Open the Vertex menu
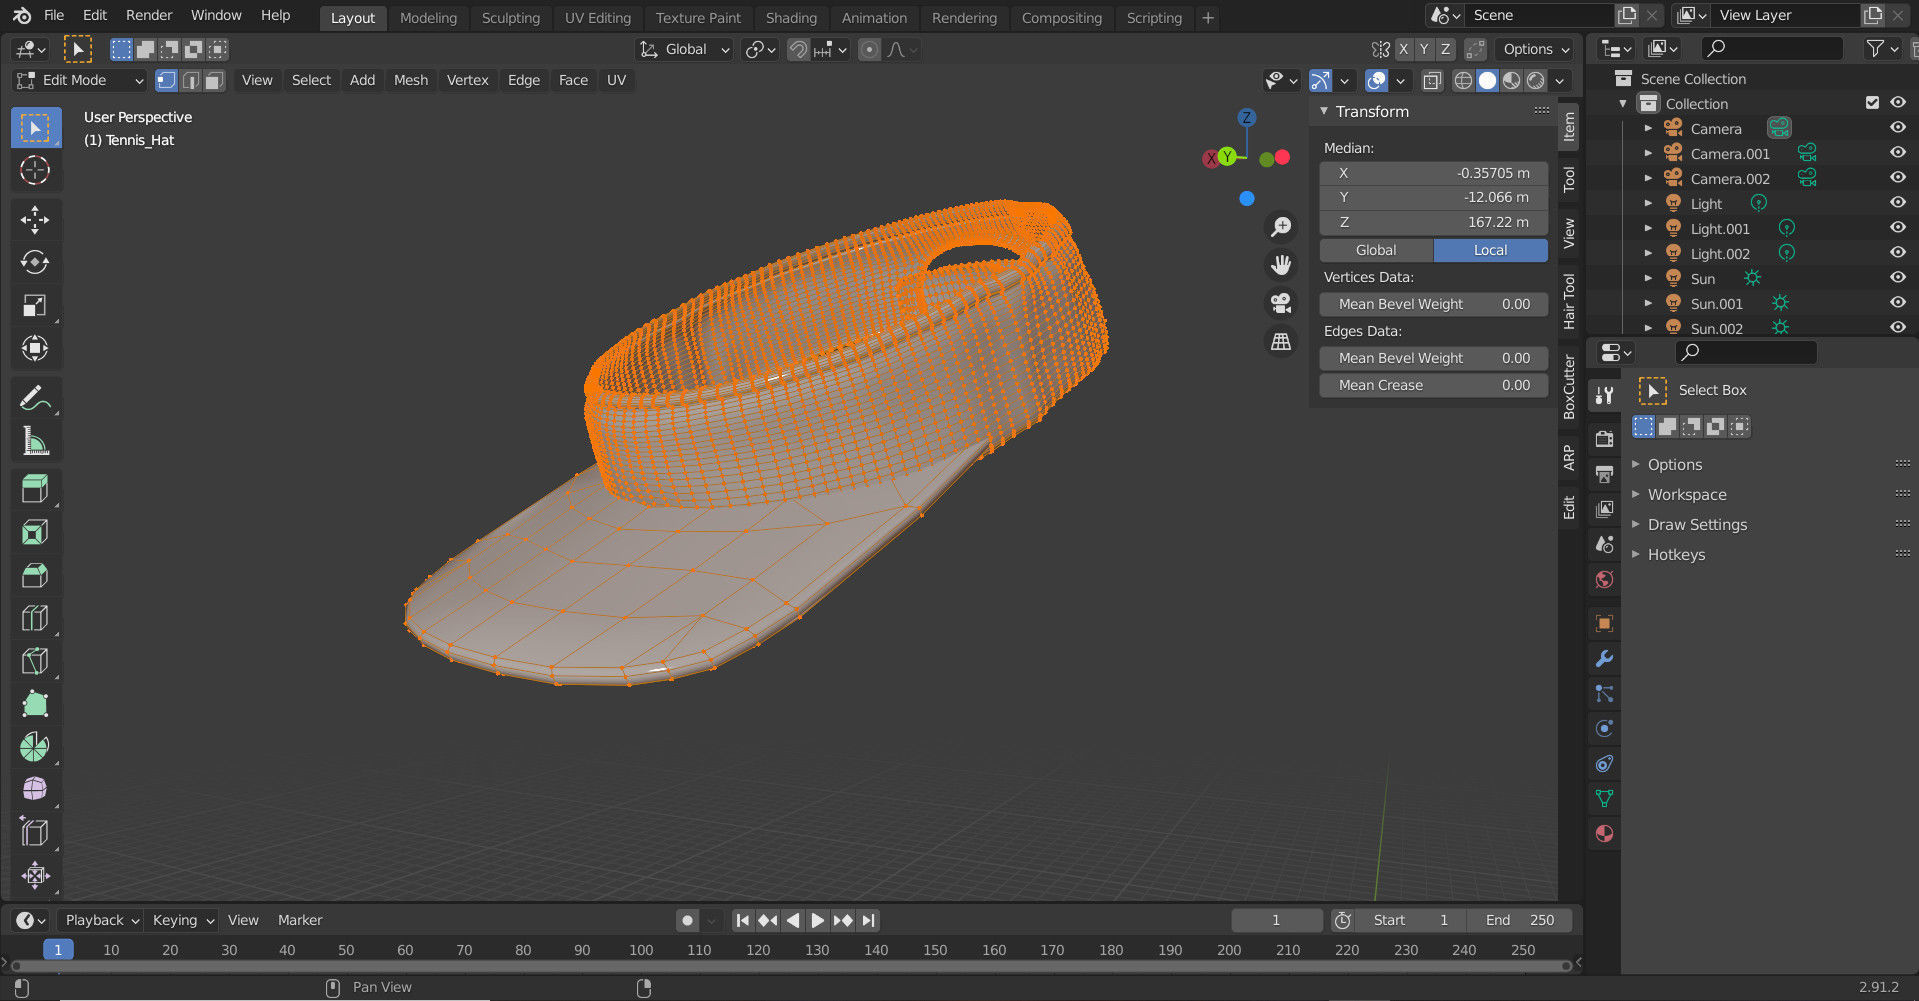The image size is (1919, 1001). click(467, 80)
